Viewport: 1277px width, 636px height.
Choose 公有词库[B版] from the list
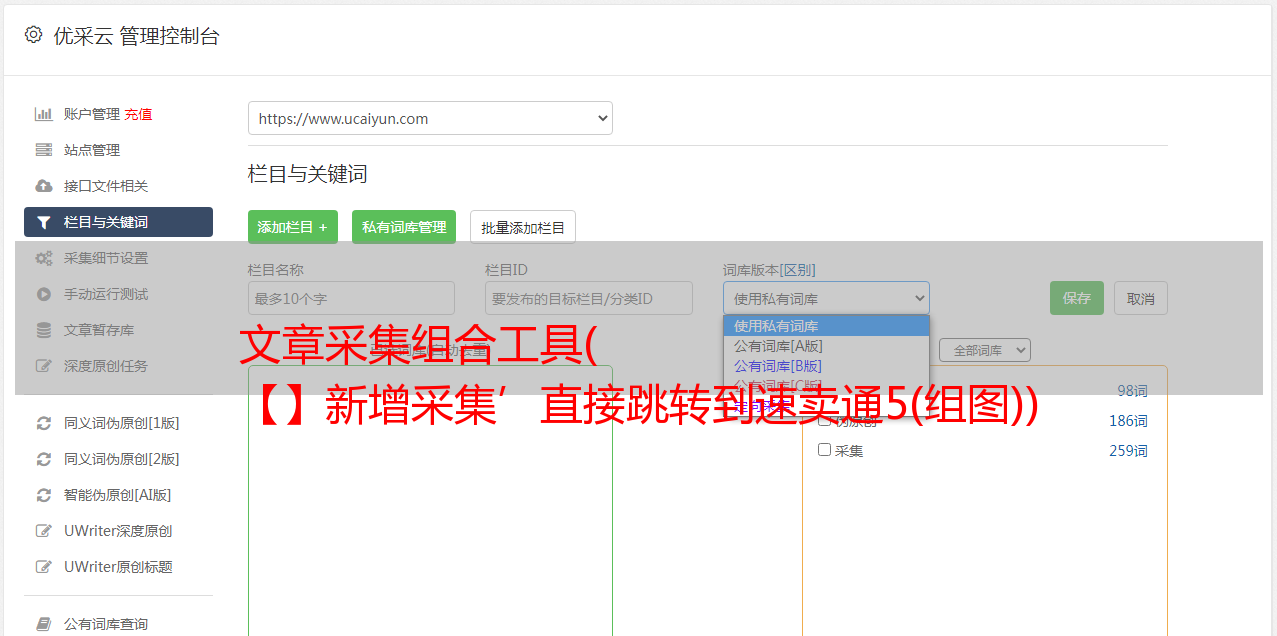tap(826, 366)
